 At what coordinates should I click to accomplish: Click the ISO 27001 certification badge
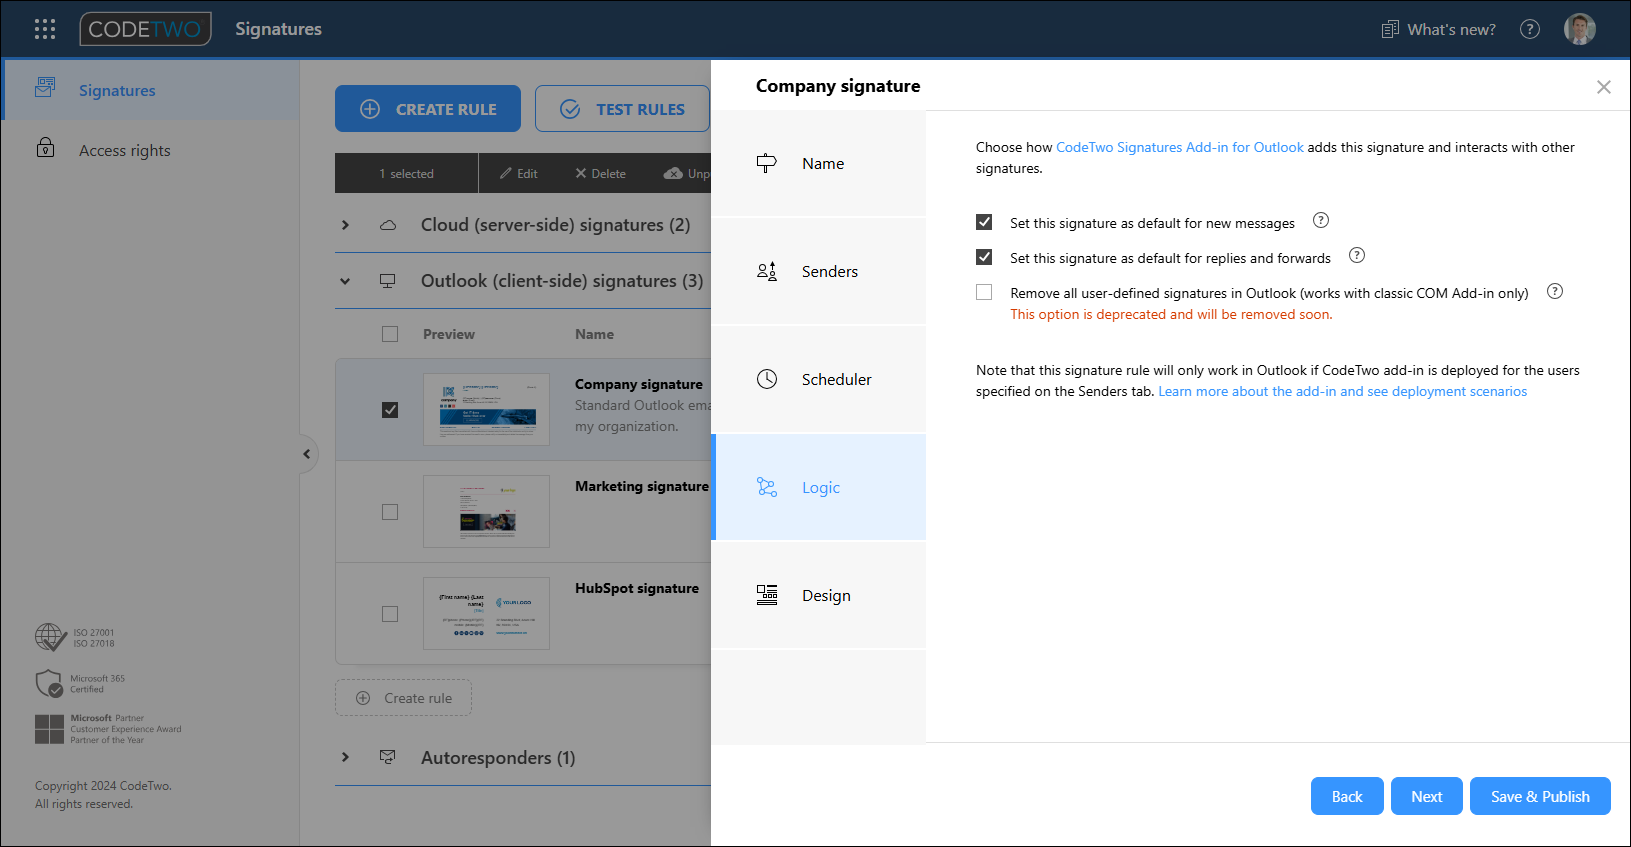click(75, 637)
